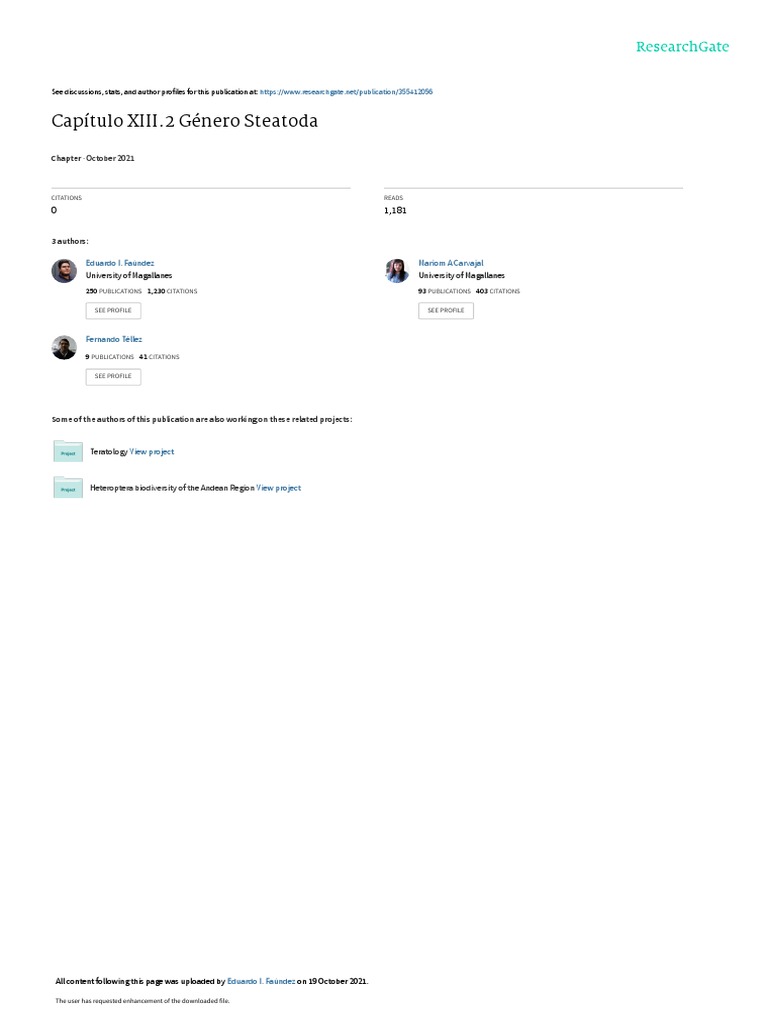Viewport: 768px width, 1024px height.
Task: Click Mariom A Carvajal's profile photo
Action: [x=397, y=270]
